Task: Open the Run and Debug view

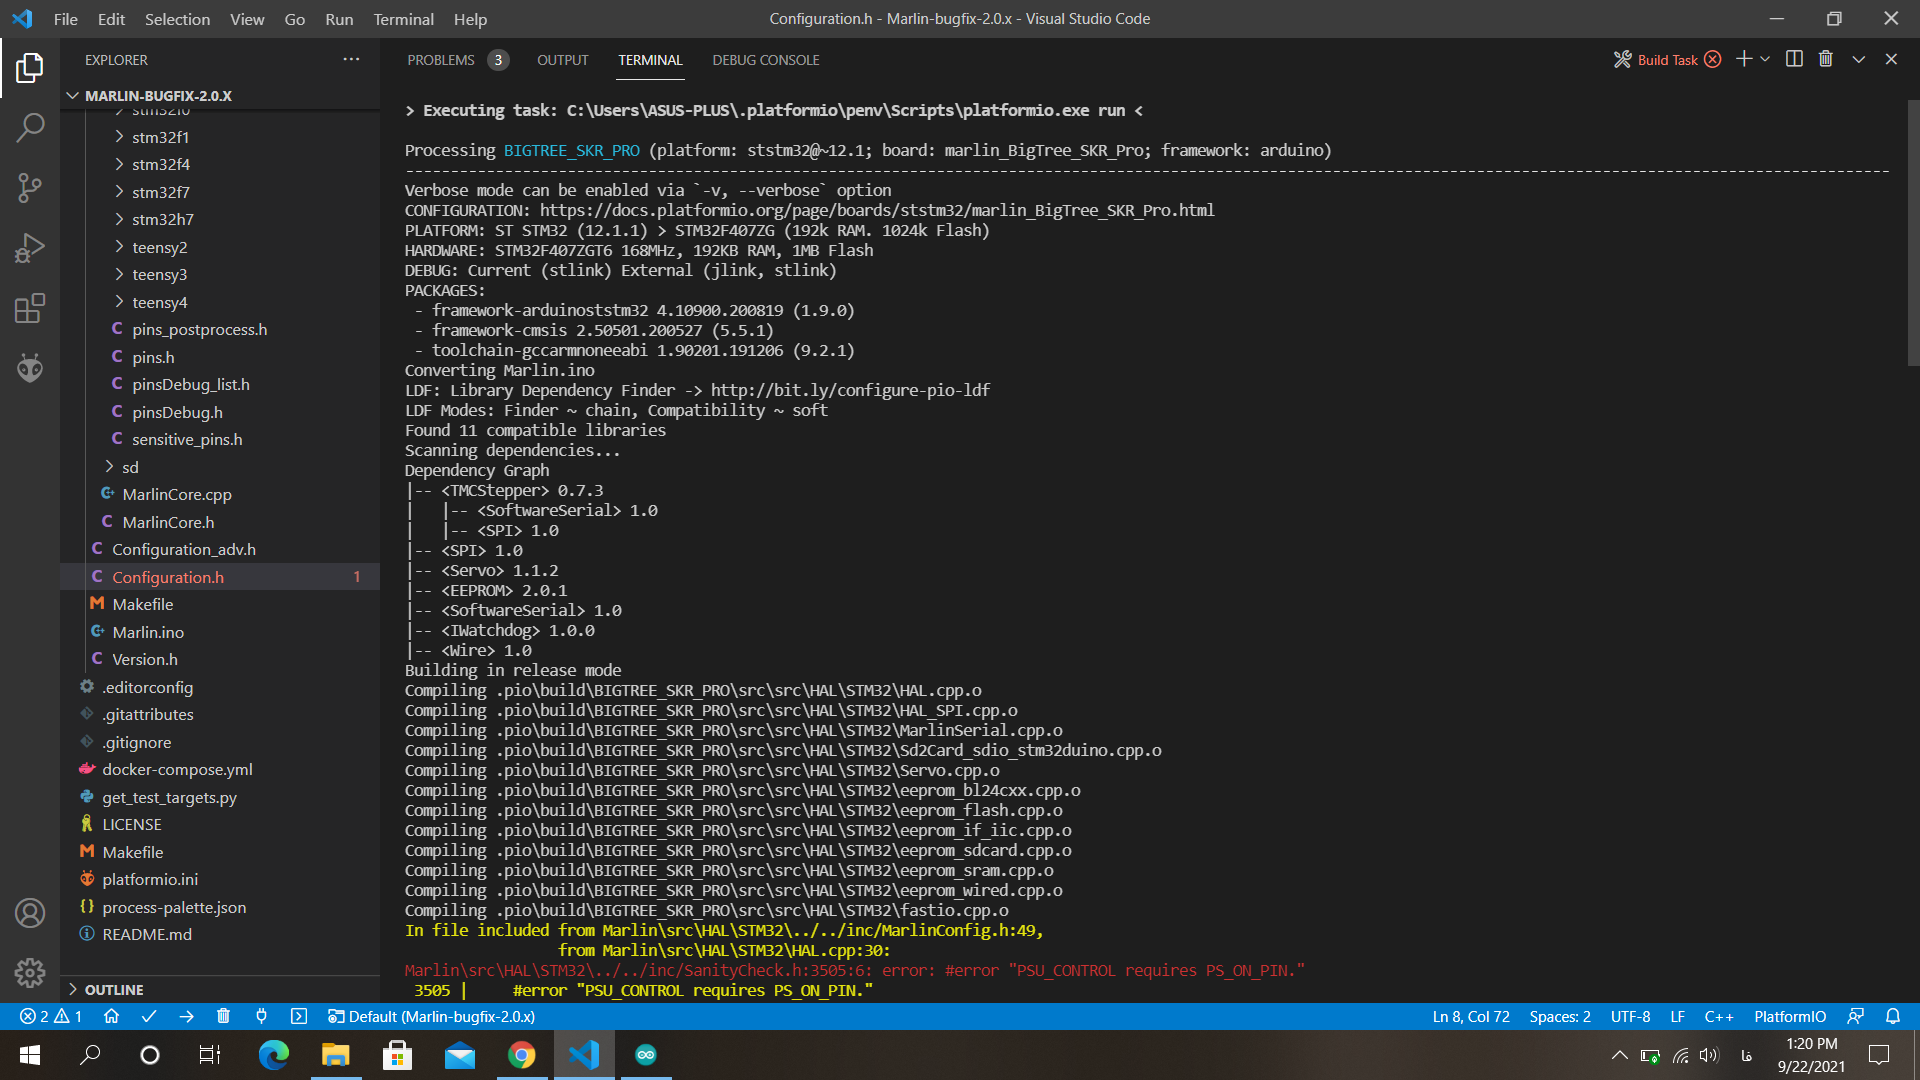Action: click(x=30, y=248)
